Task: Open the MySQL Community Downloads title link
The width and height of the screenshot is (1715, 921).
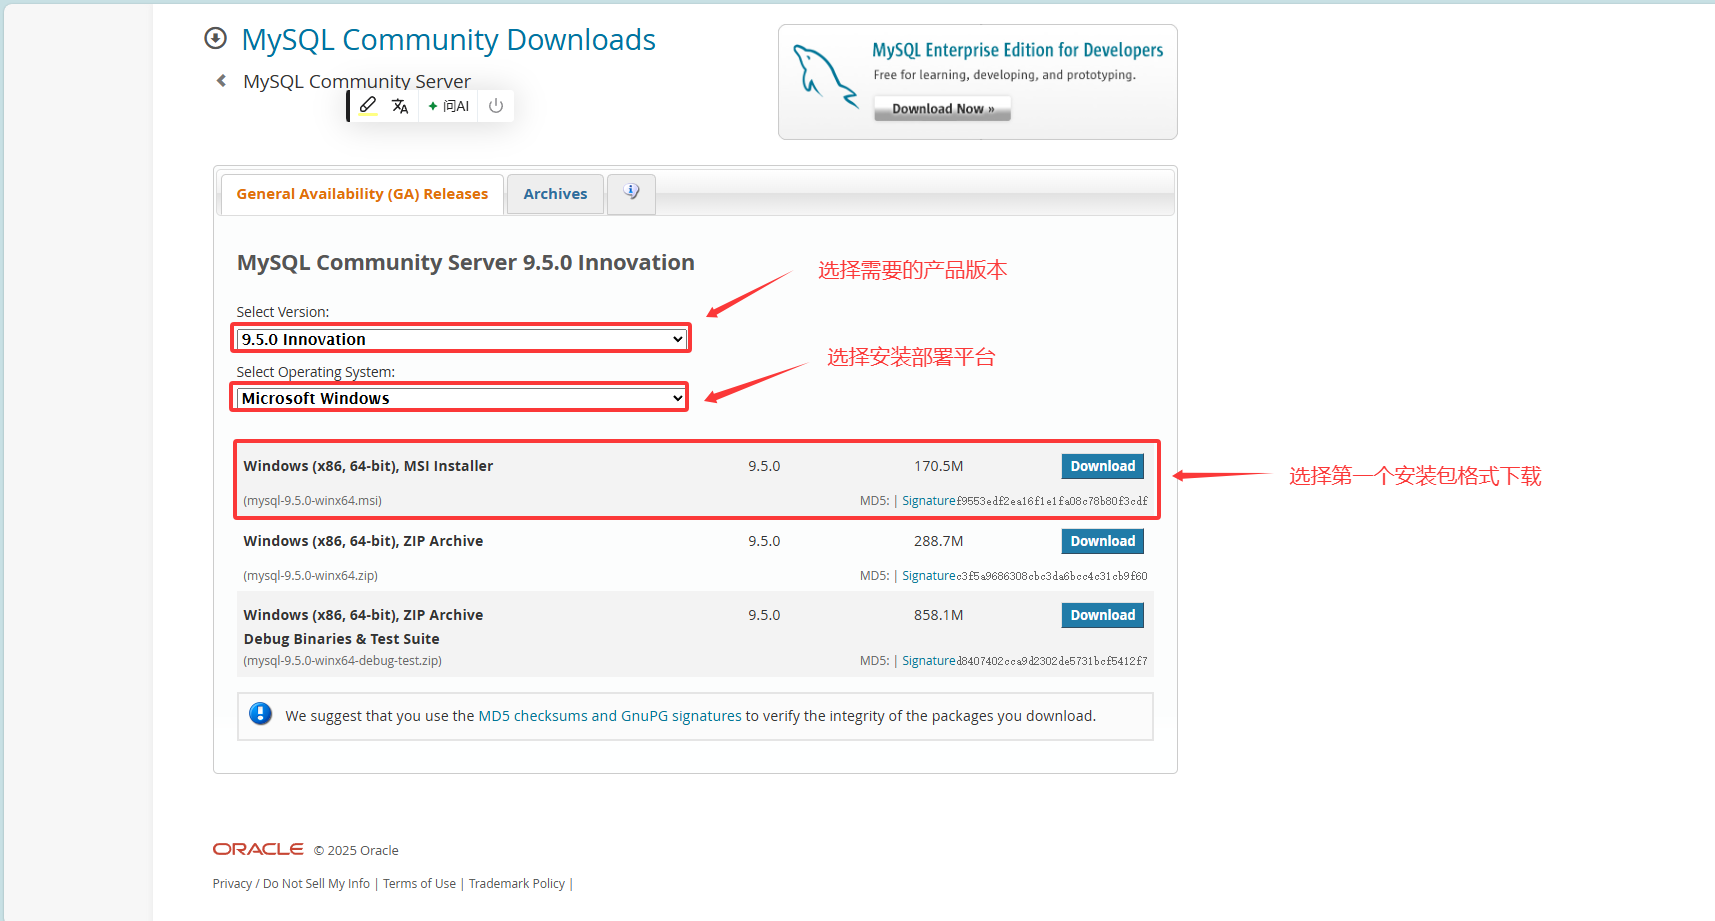Action: 448,39
